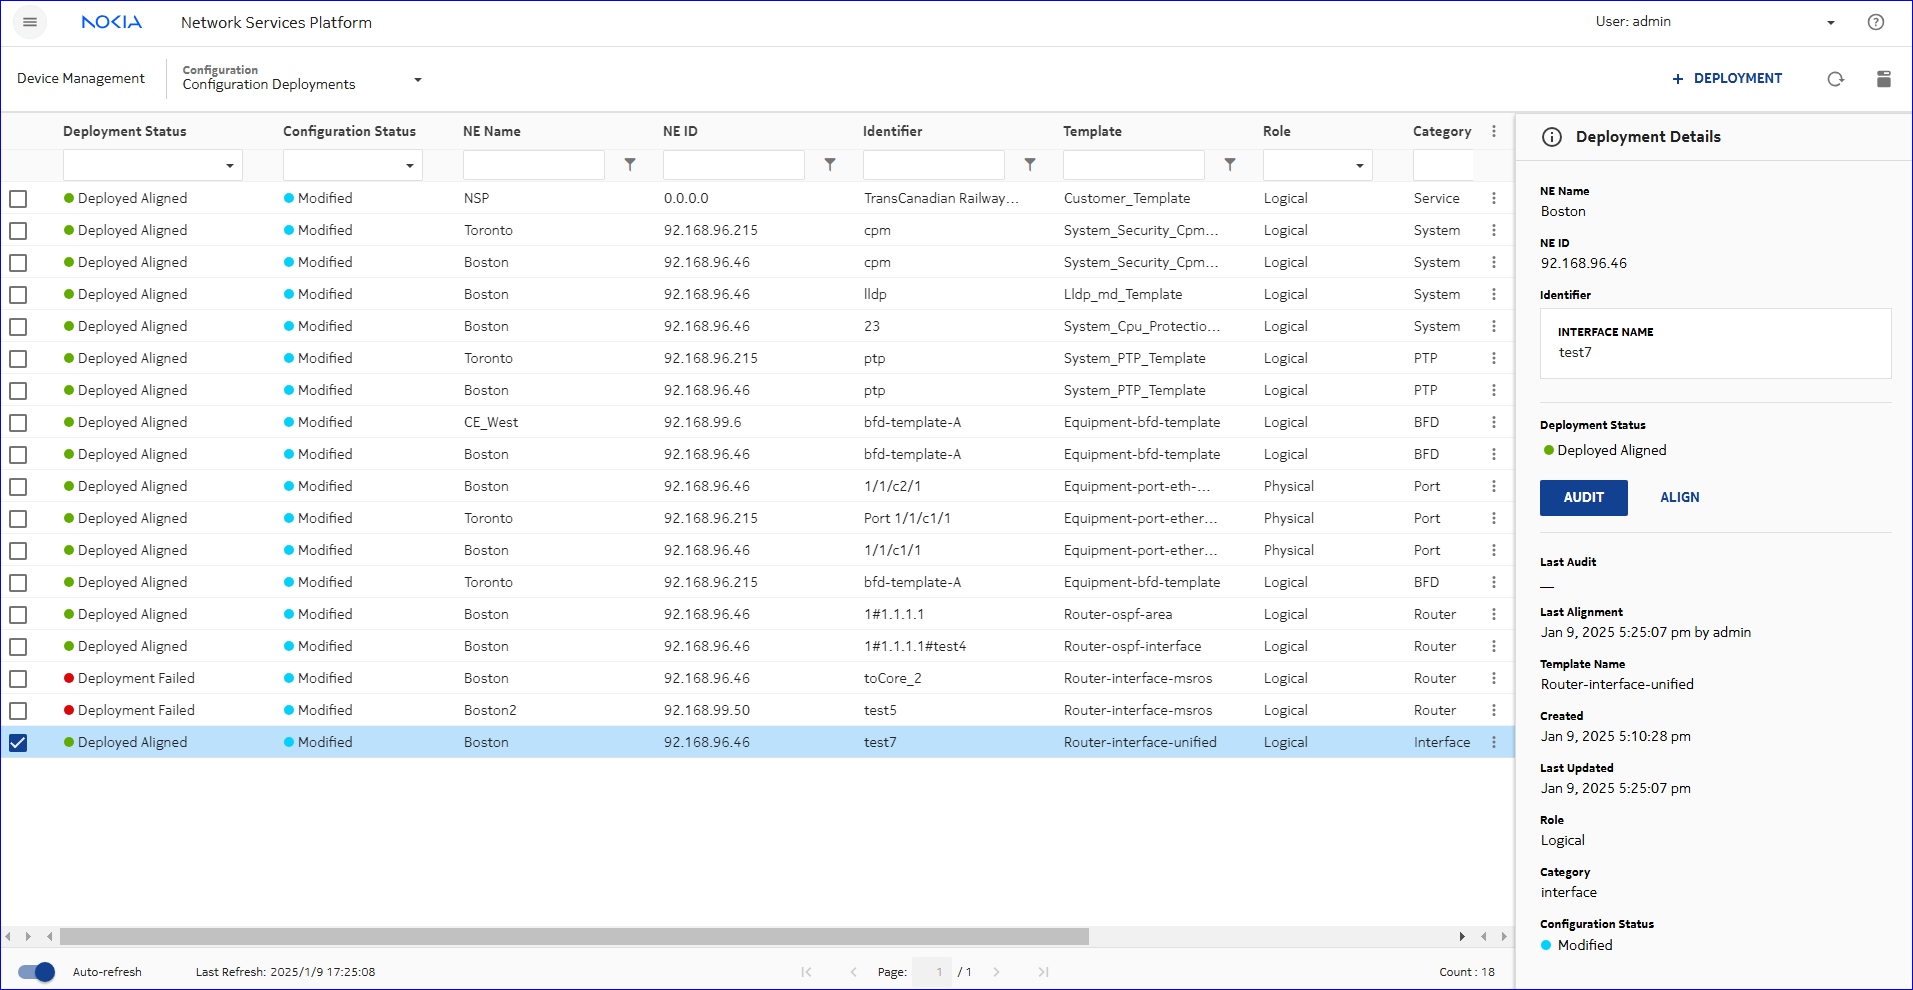The width and height of the screenshot is (1913, 990).
Task: Click the Identifier filter input field
Action: (x=933, y=165)
